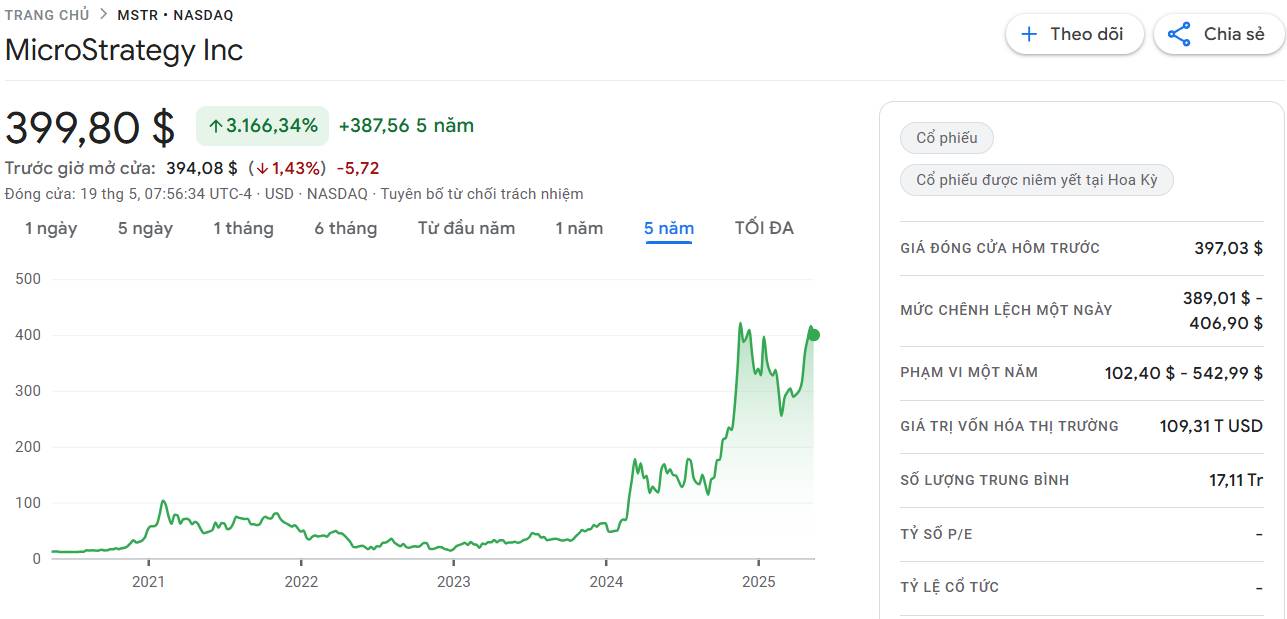Select the 1 năm range tab

coord(579,228)
